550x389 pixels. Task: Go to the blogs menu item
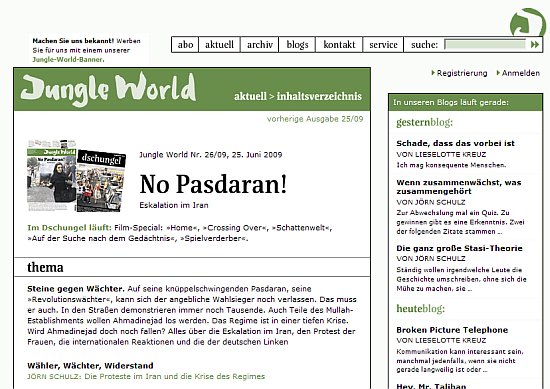(x=297, y=45)
